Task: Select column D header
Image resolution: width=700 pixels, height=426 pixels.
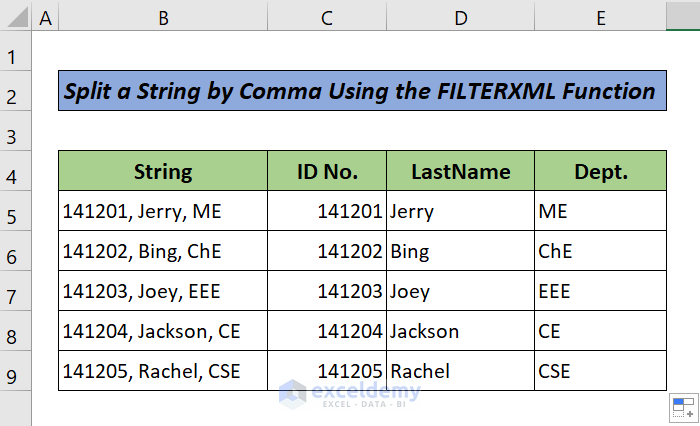Action: tap(460, 17)
